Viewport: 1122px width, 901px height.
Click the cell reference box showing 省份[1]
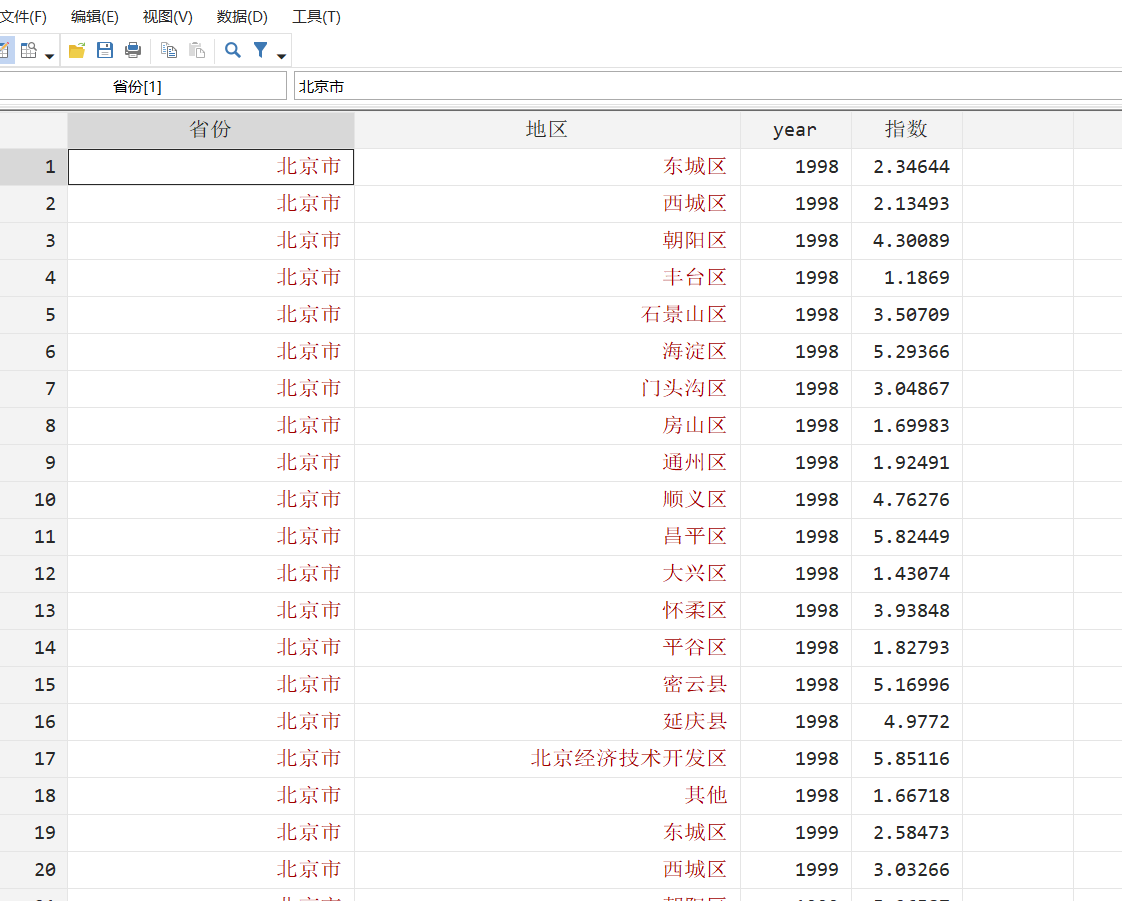[x=142, y=87]
